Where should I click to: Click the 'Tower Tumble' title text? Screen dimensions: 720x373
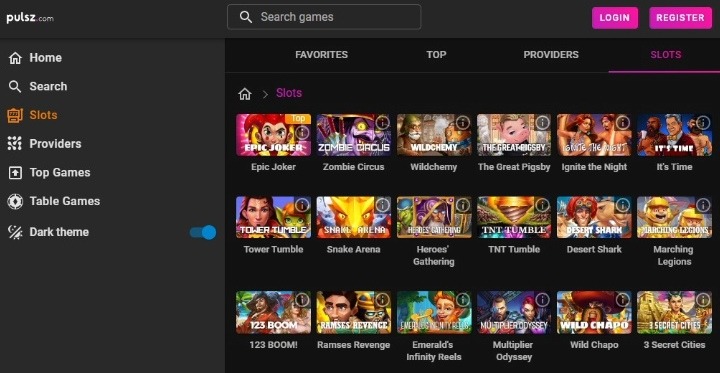(273, 250)
